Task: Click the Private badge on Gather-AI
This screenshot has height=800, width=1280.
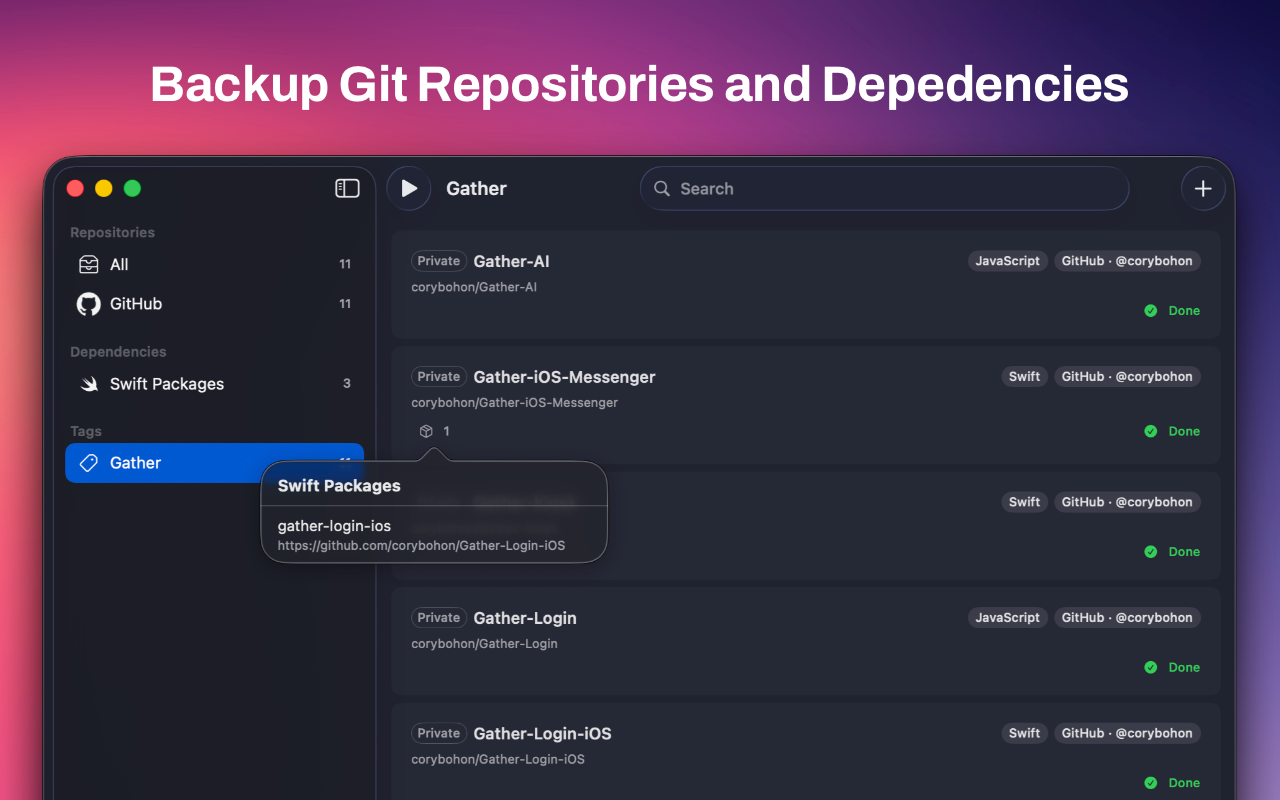Action: point(439,261)
